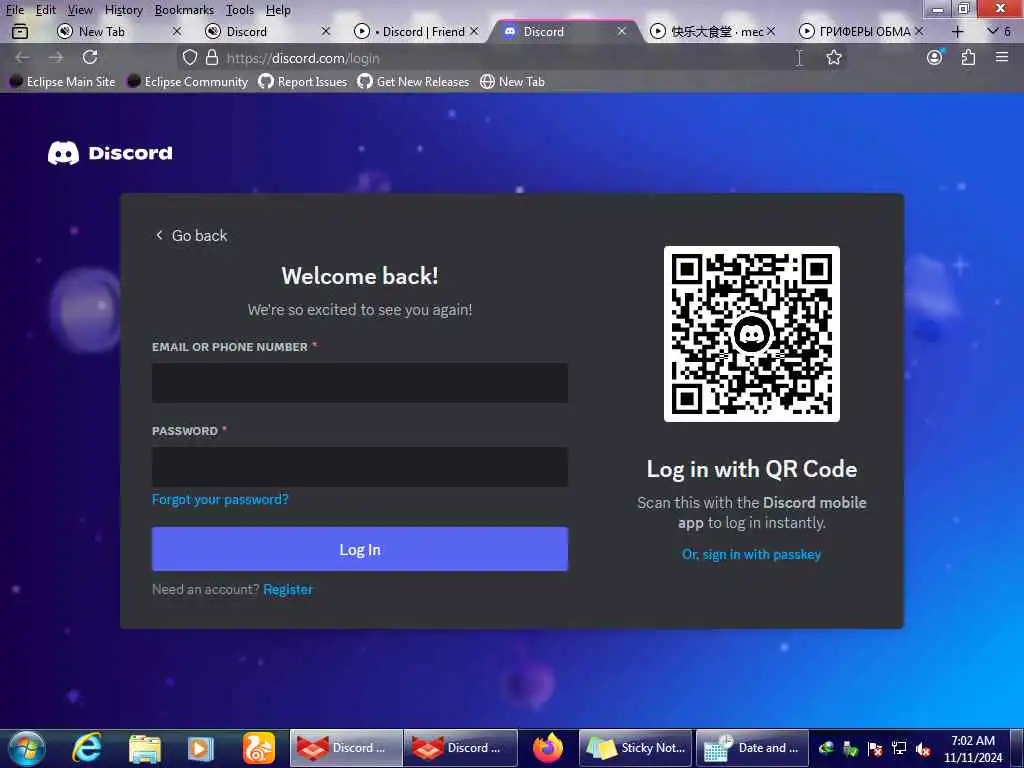Image resolution: width=1024 pixels, height=768 pixels.
Task: Click the QR code image
Action: [x=752, y=334]
